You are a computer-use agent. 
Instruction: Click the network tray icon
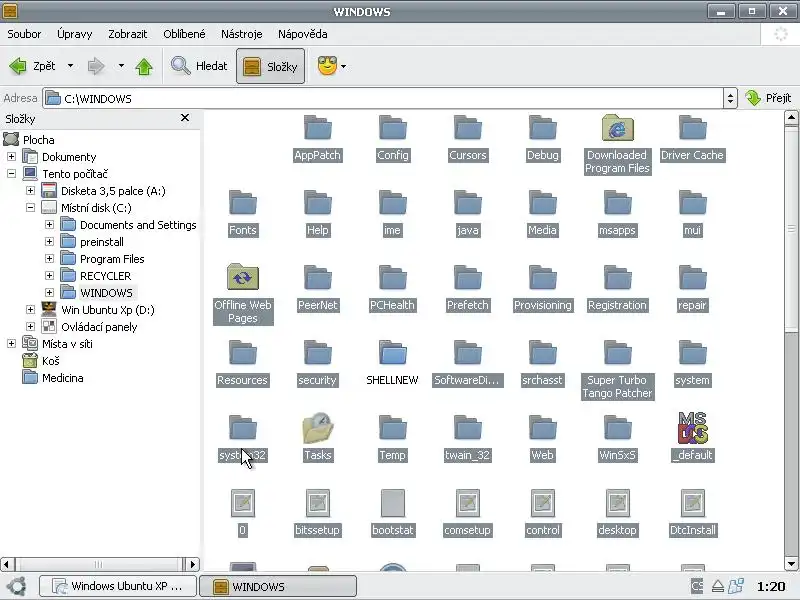[736, 586]
